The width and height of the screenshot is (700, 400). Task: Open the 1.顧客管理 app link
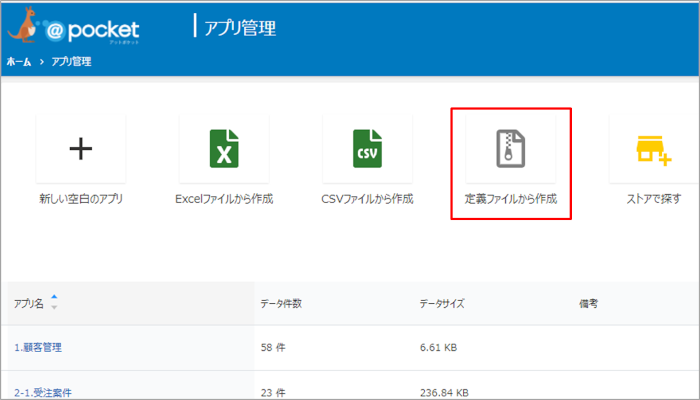[38, 347]
